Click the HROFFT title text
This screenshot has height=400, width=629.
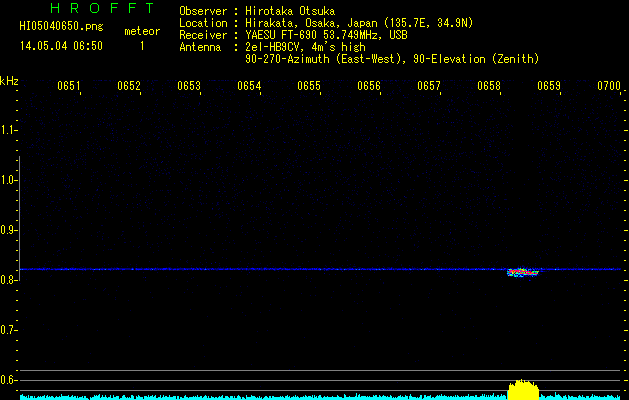tap(103, 8)
